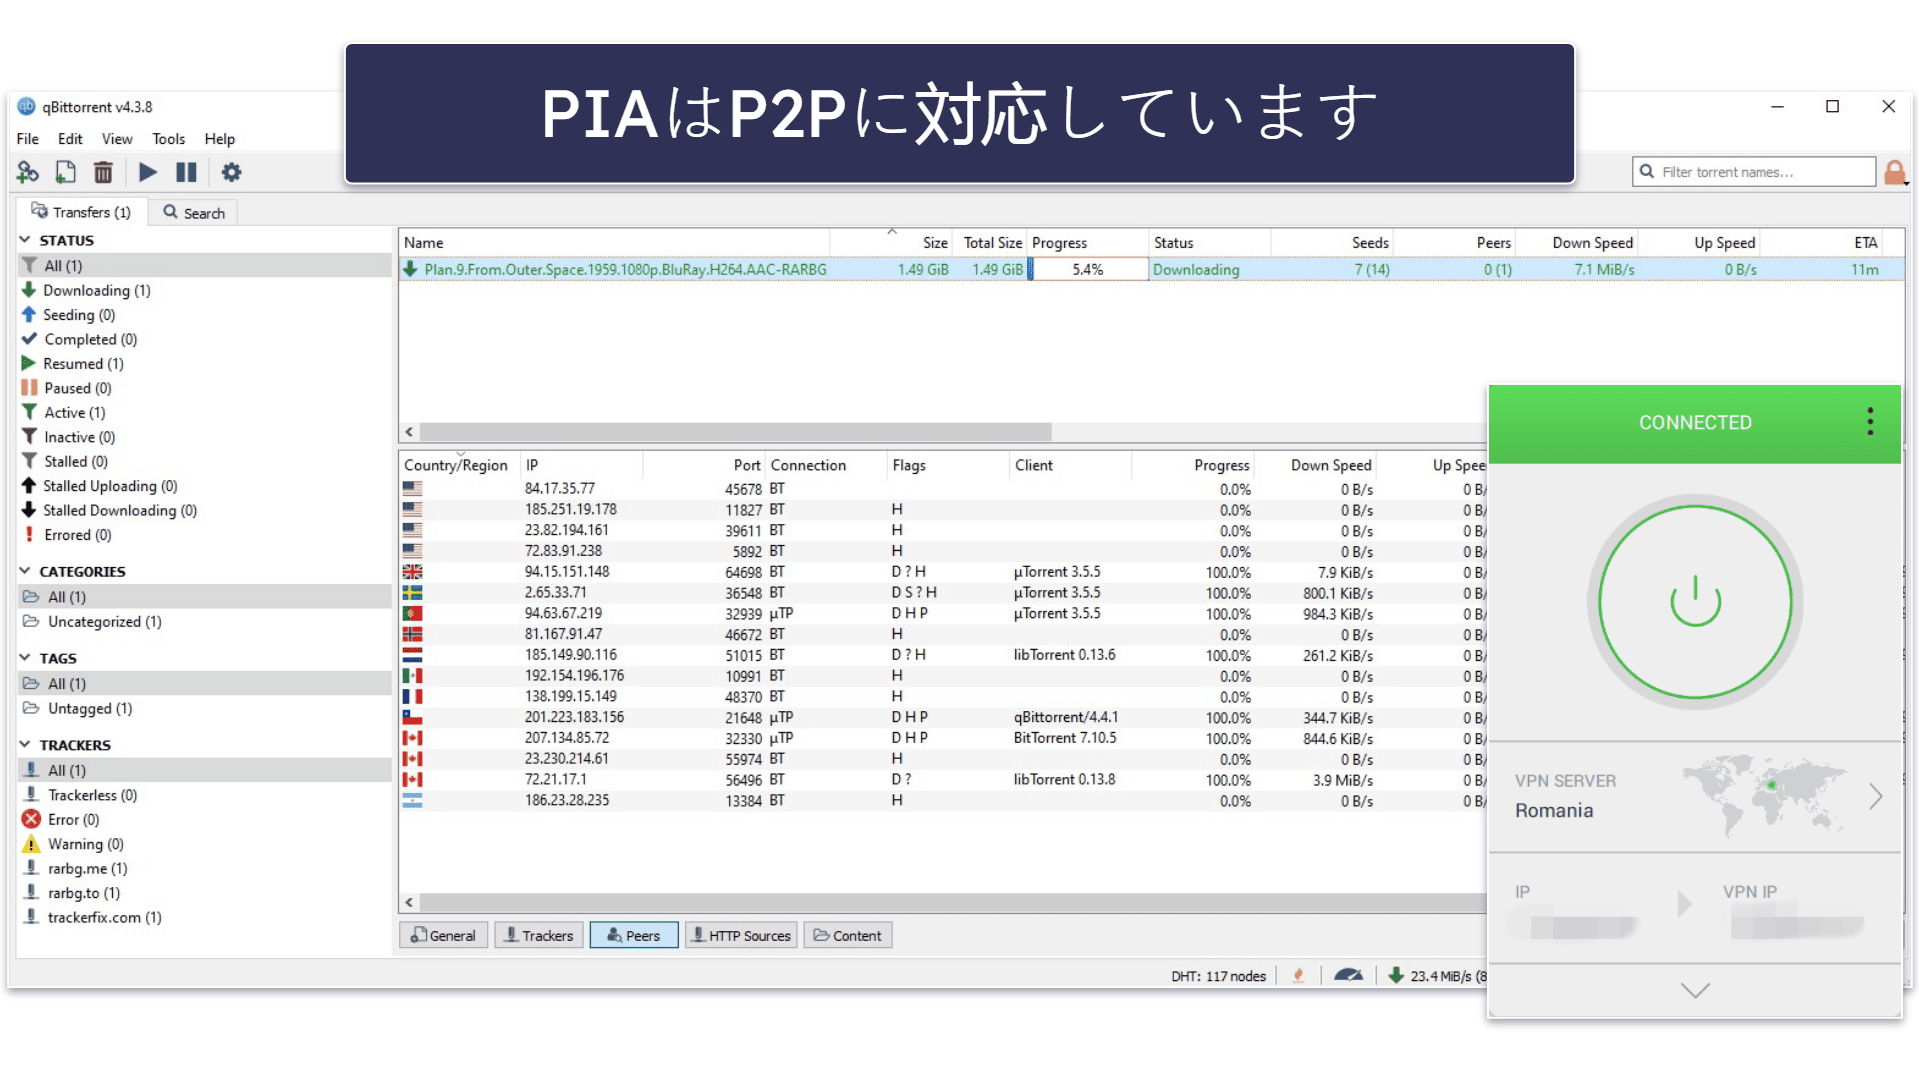Open the Edit menu
Image resolution: width=1919 pixels, height=1079 pixels.
70,139
